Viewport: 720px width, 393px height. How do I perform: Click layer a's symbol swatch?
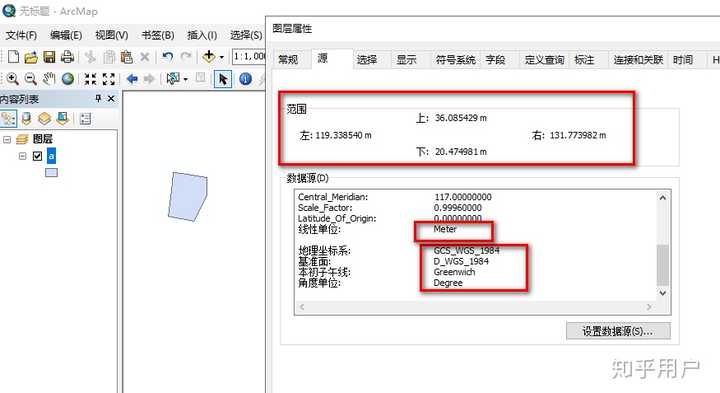(51, 173)
